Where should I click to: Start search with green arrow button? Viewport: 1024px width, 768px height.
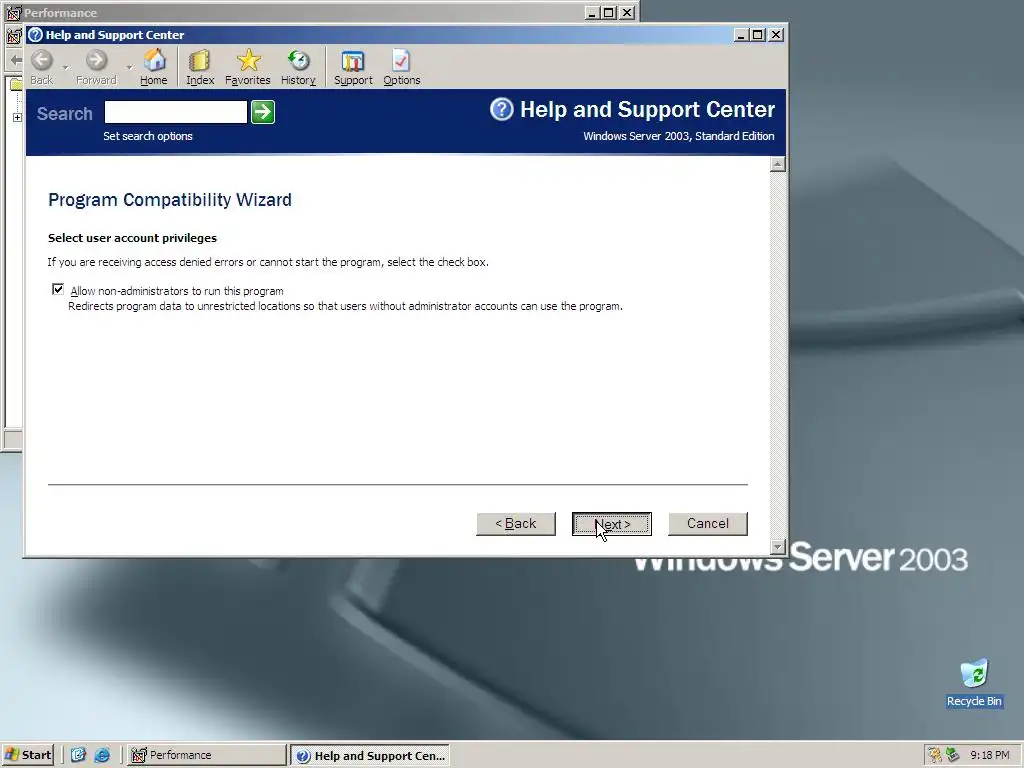click(263, 112)
